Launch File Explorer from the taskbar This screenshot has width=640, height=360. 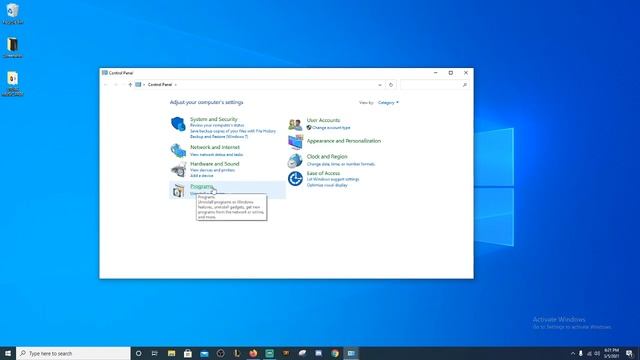pyautogui.click(x=171, y=353)
